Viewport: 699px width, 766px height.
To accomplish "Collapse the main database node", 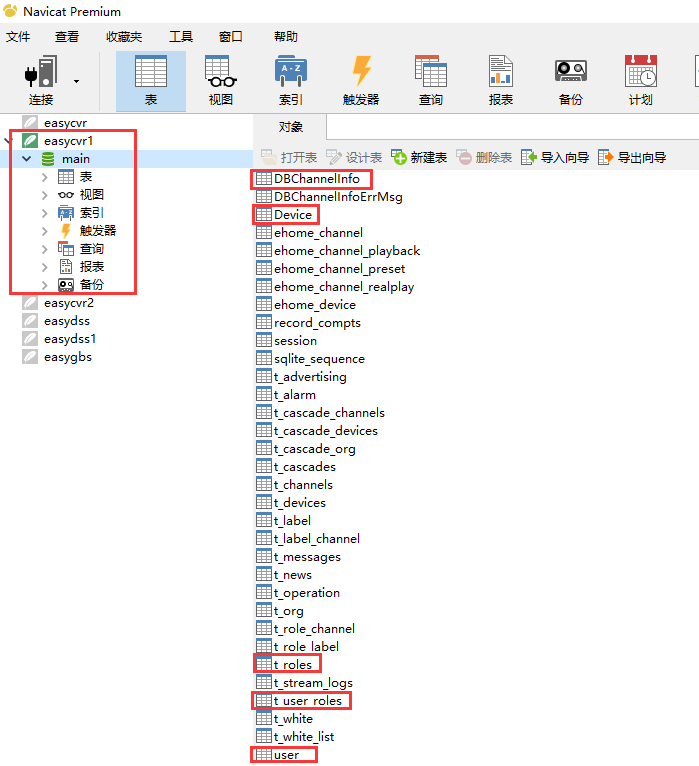I will (27, 159).
